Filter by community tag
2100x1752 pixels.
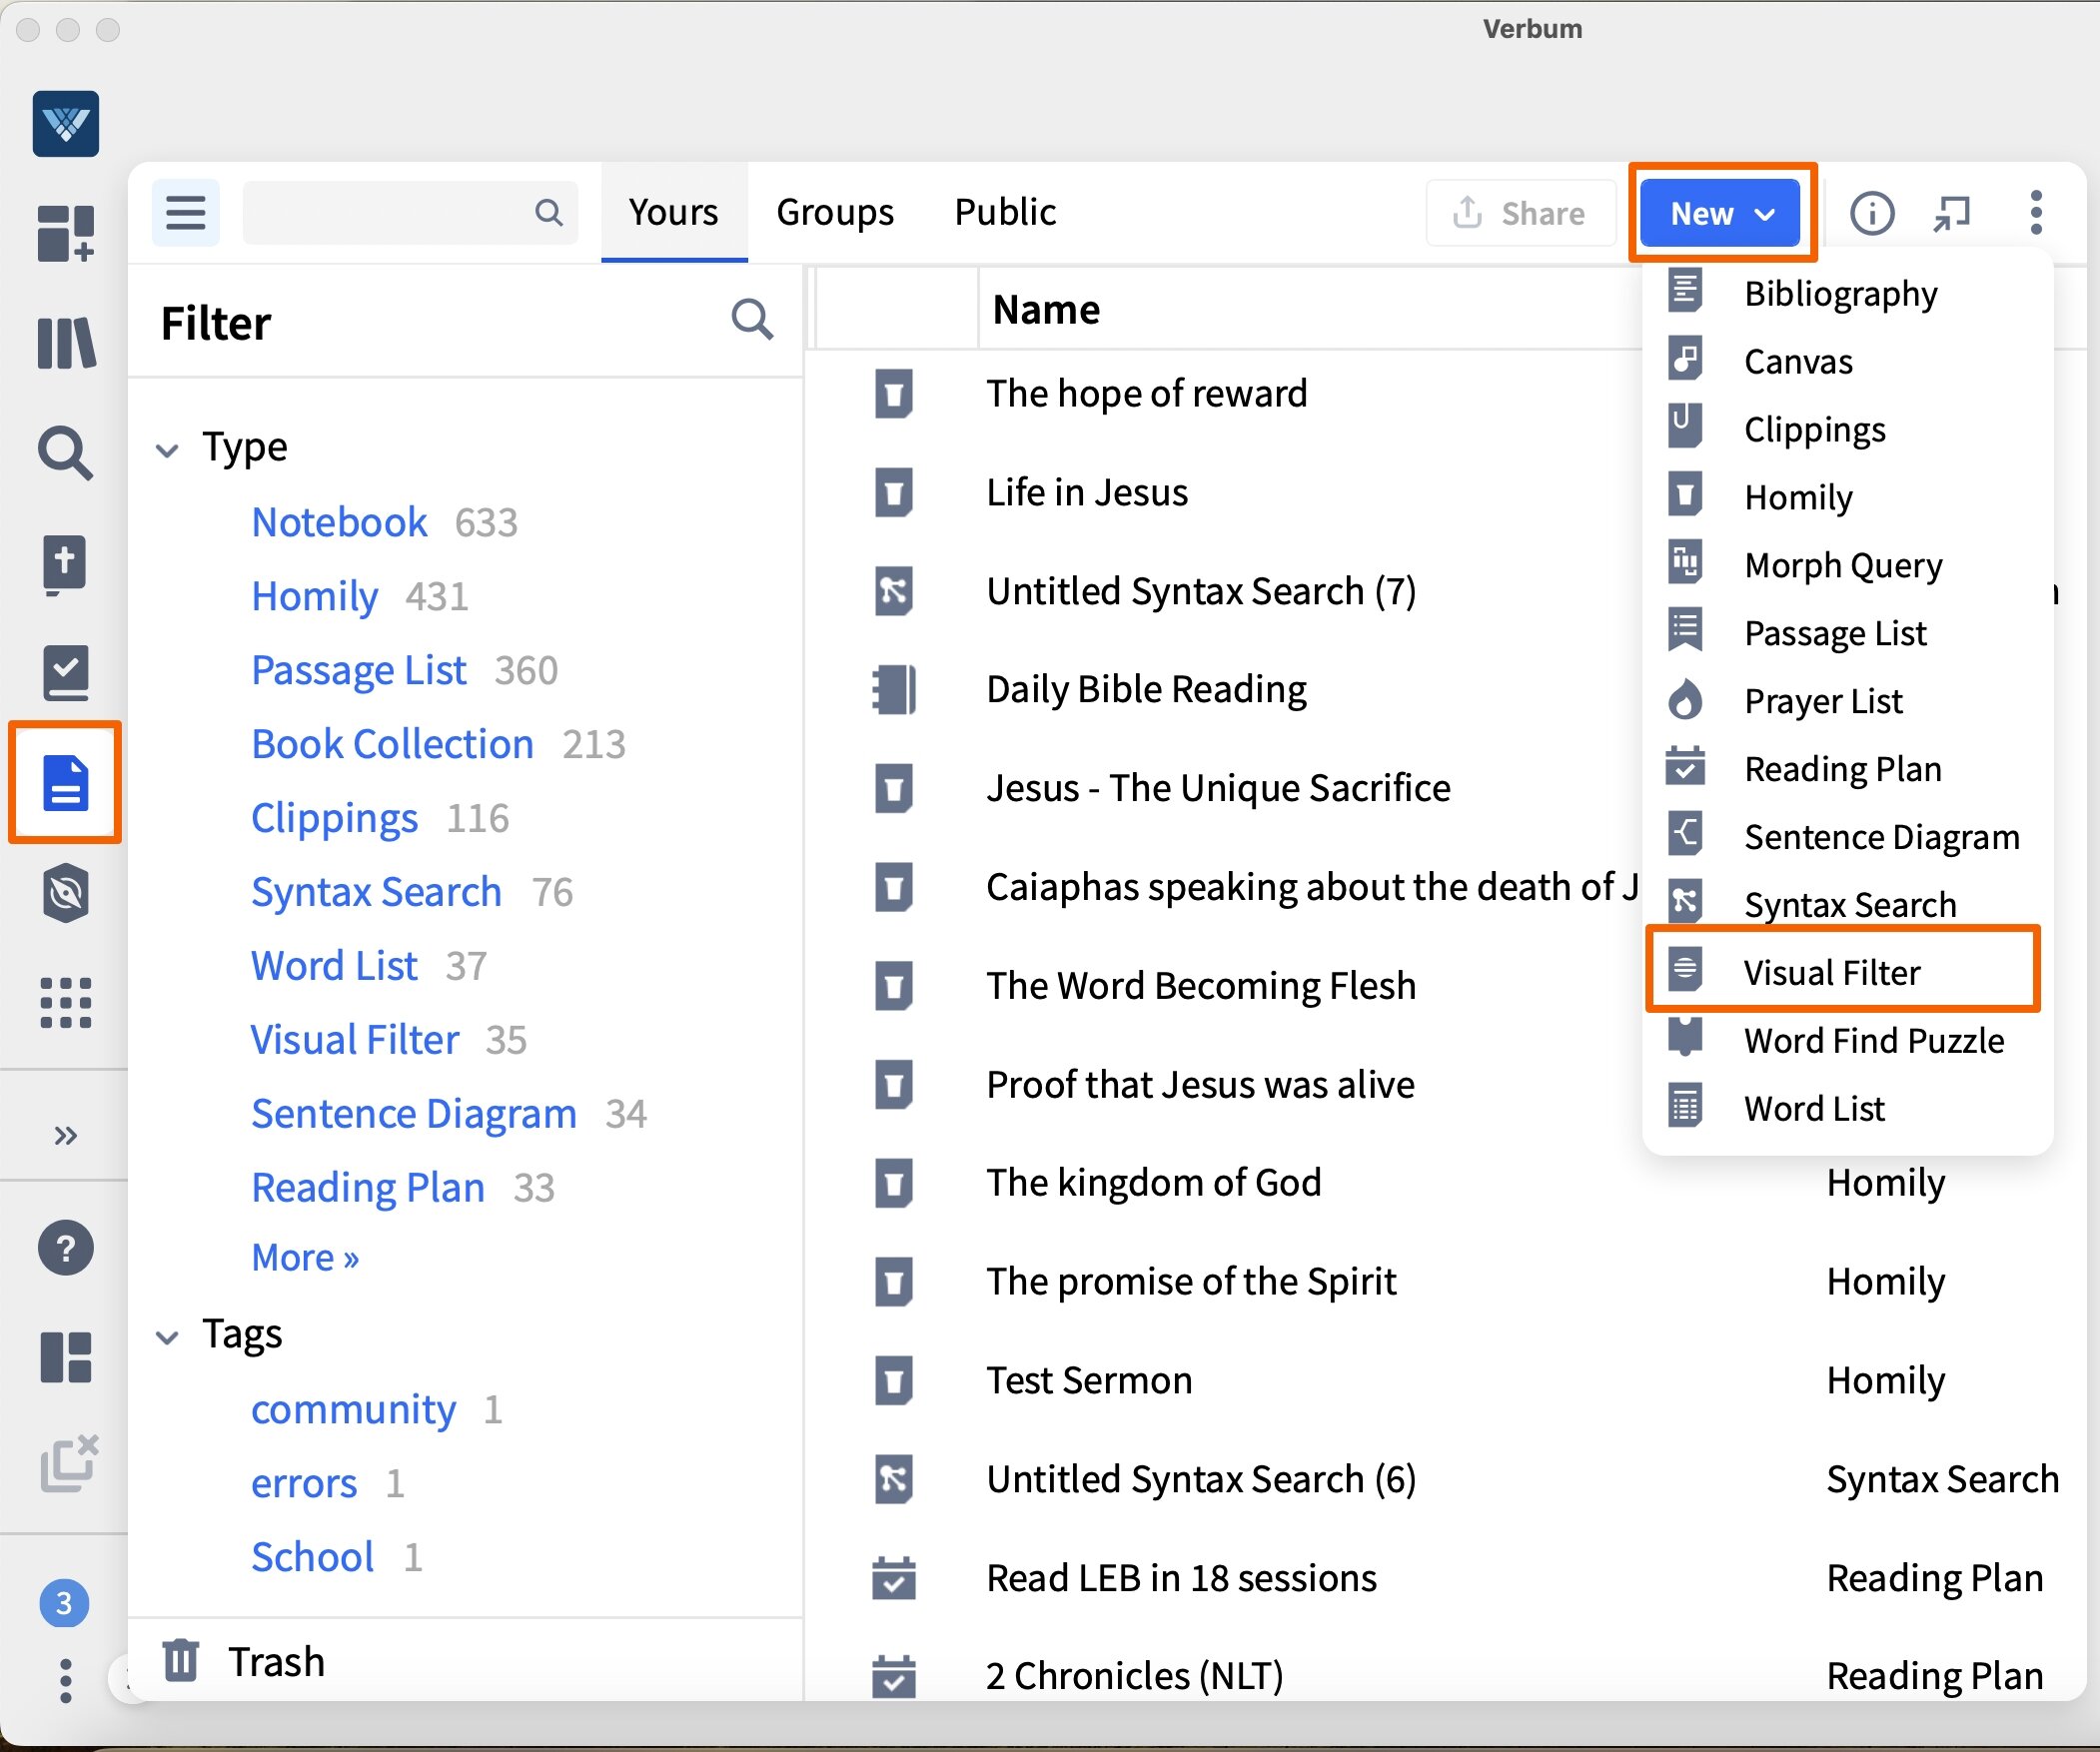pyautogui.click(x=353, y=1410)
